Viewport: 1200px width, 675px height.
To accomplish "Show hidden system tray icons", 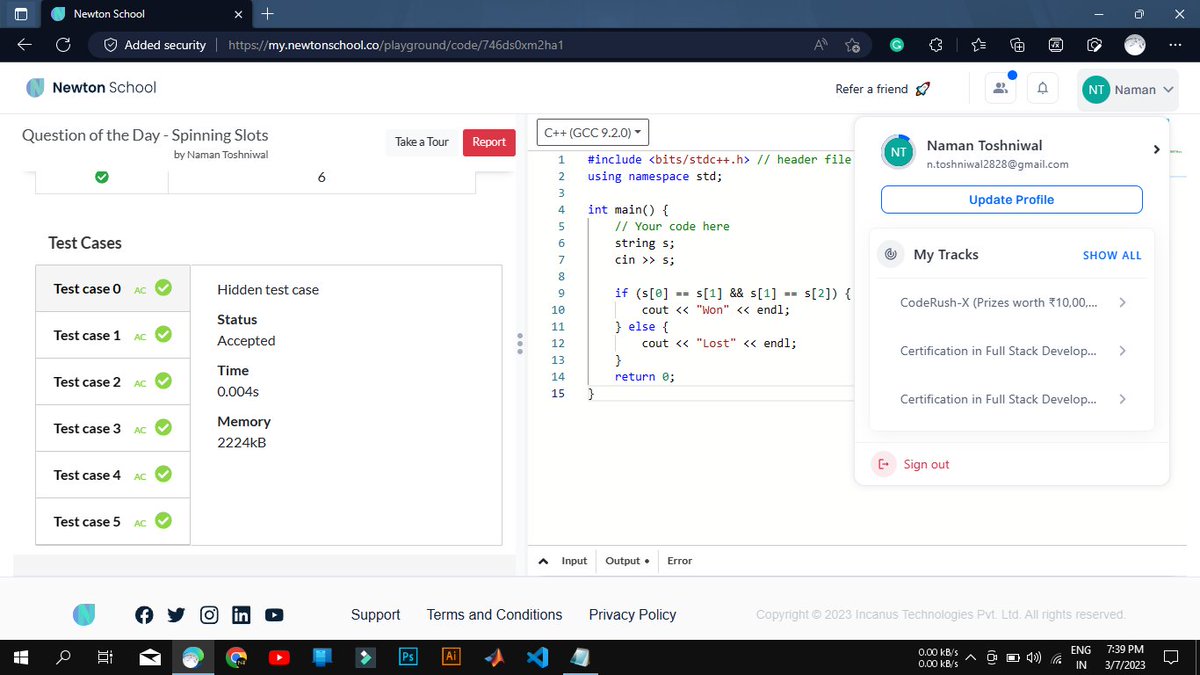I will (970, 657).
